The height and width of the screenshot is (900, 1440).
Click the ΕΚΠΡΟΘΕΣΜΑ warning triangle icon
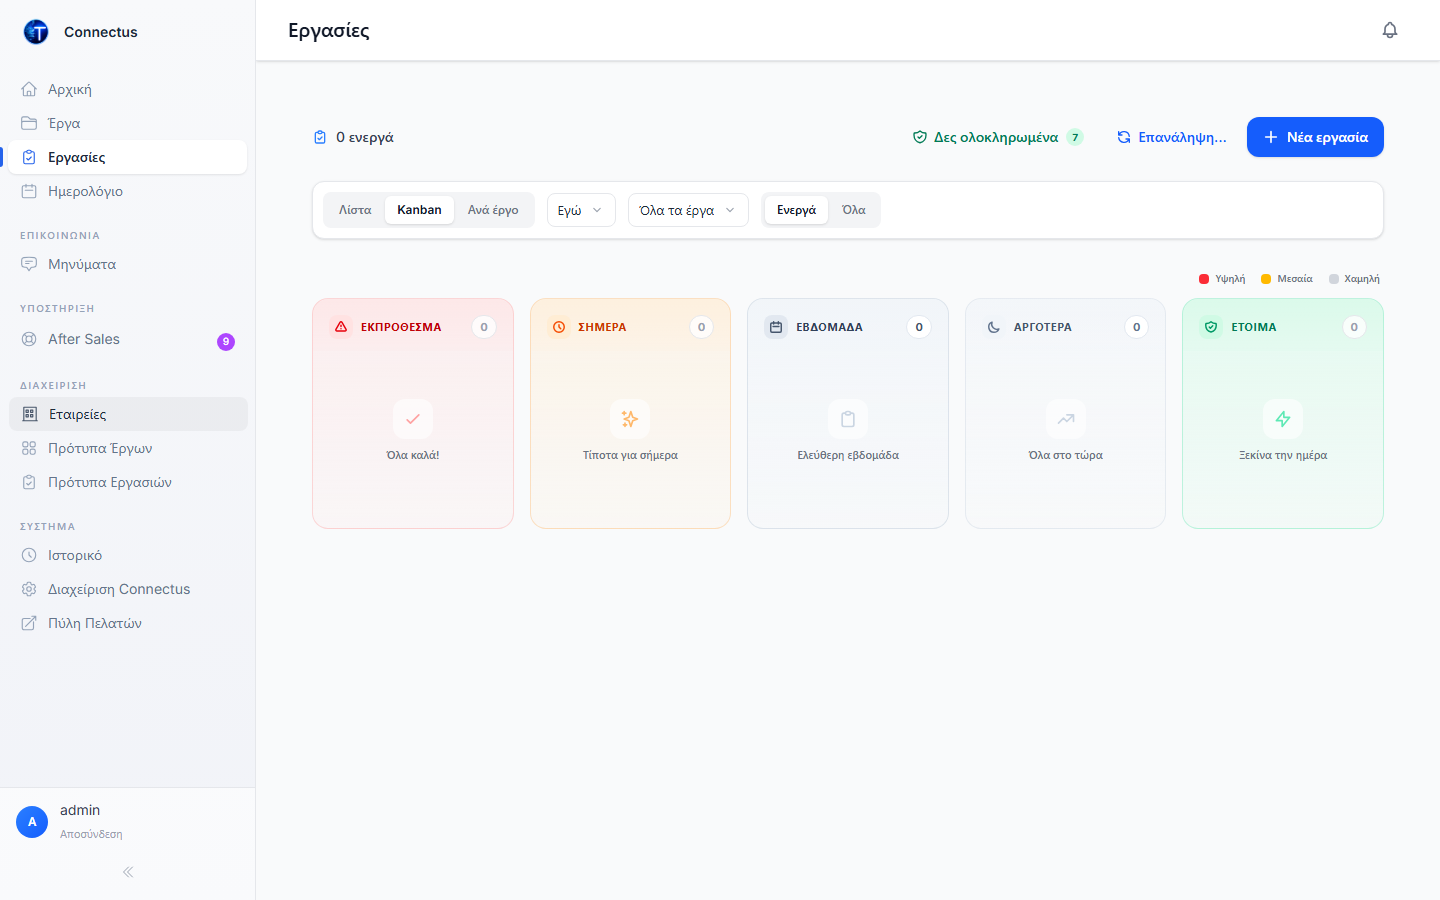coord(341,327)
